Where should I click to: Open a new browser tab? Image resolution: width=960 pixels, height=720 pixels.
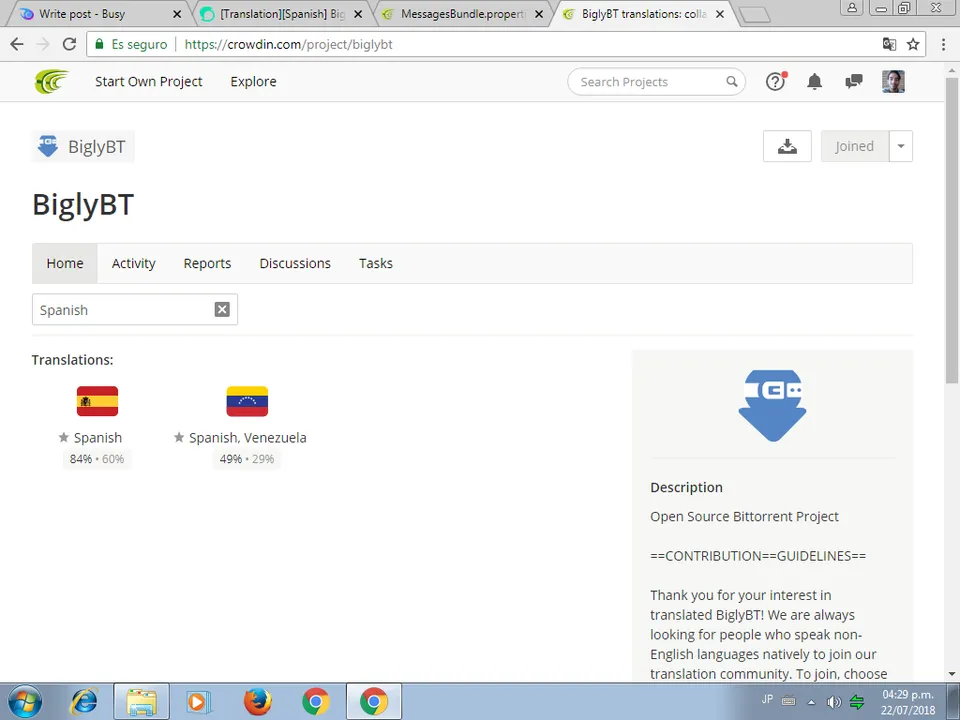point(754,15)
